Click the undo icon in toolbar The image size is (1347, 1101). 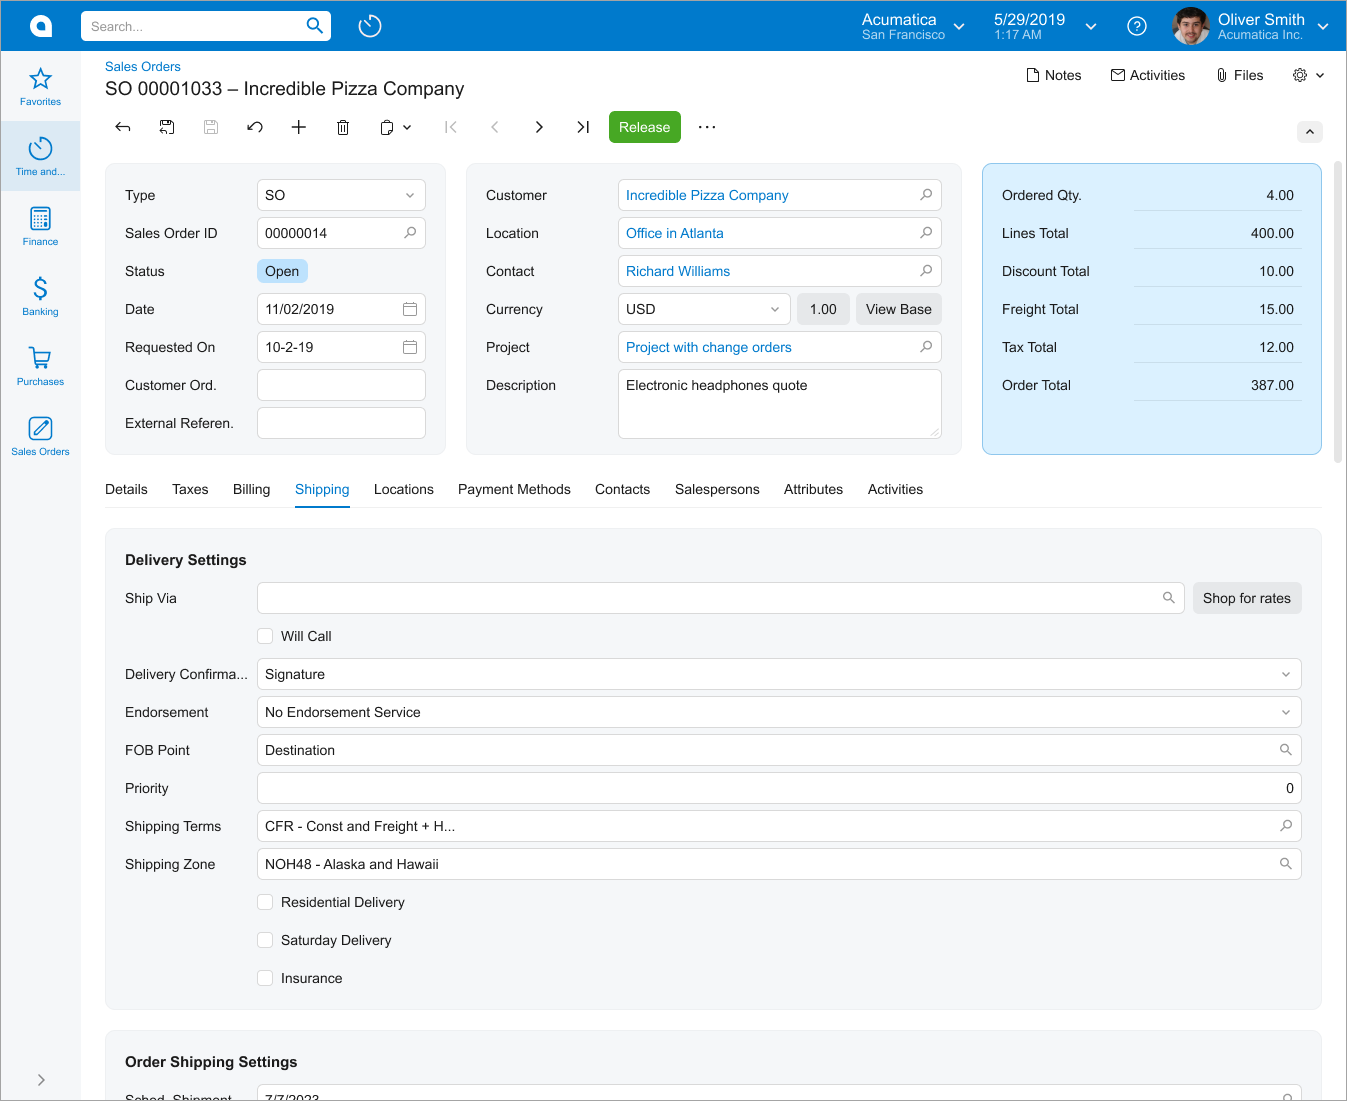(255, 127)
